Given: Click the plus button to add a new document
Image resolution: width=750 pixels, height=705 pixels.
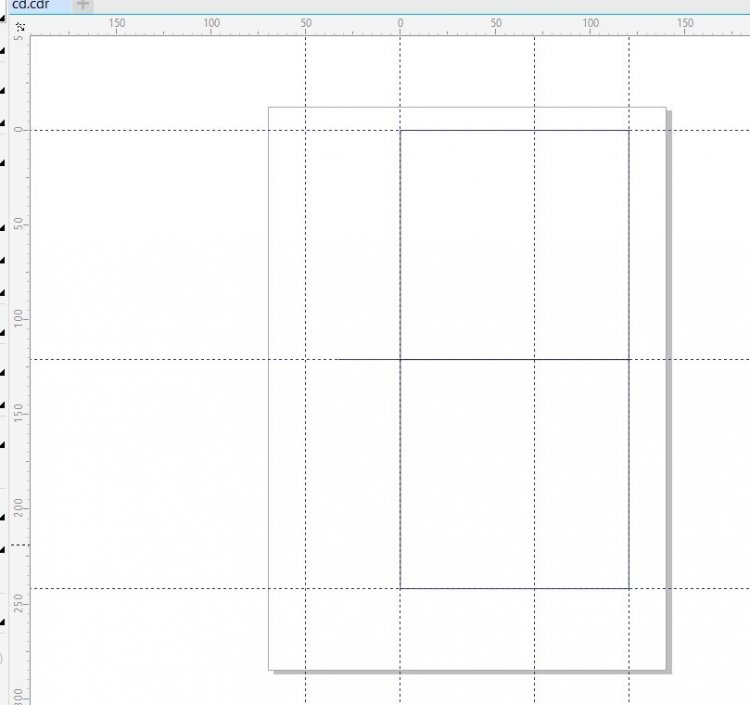Looking at the screenshot, I should pos(83,5).
